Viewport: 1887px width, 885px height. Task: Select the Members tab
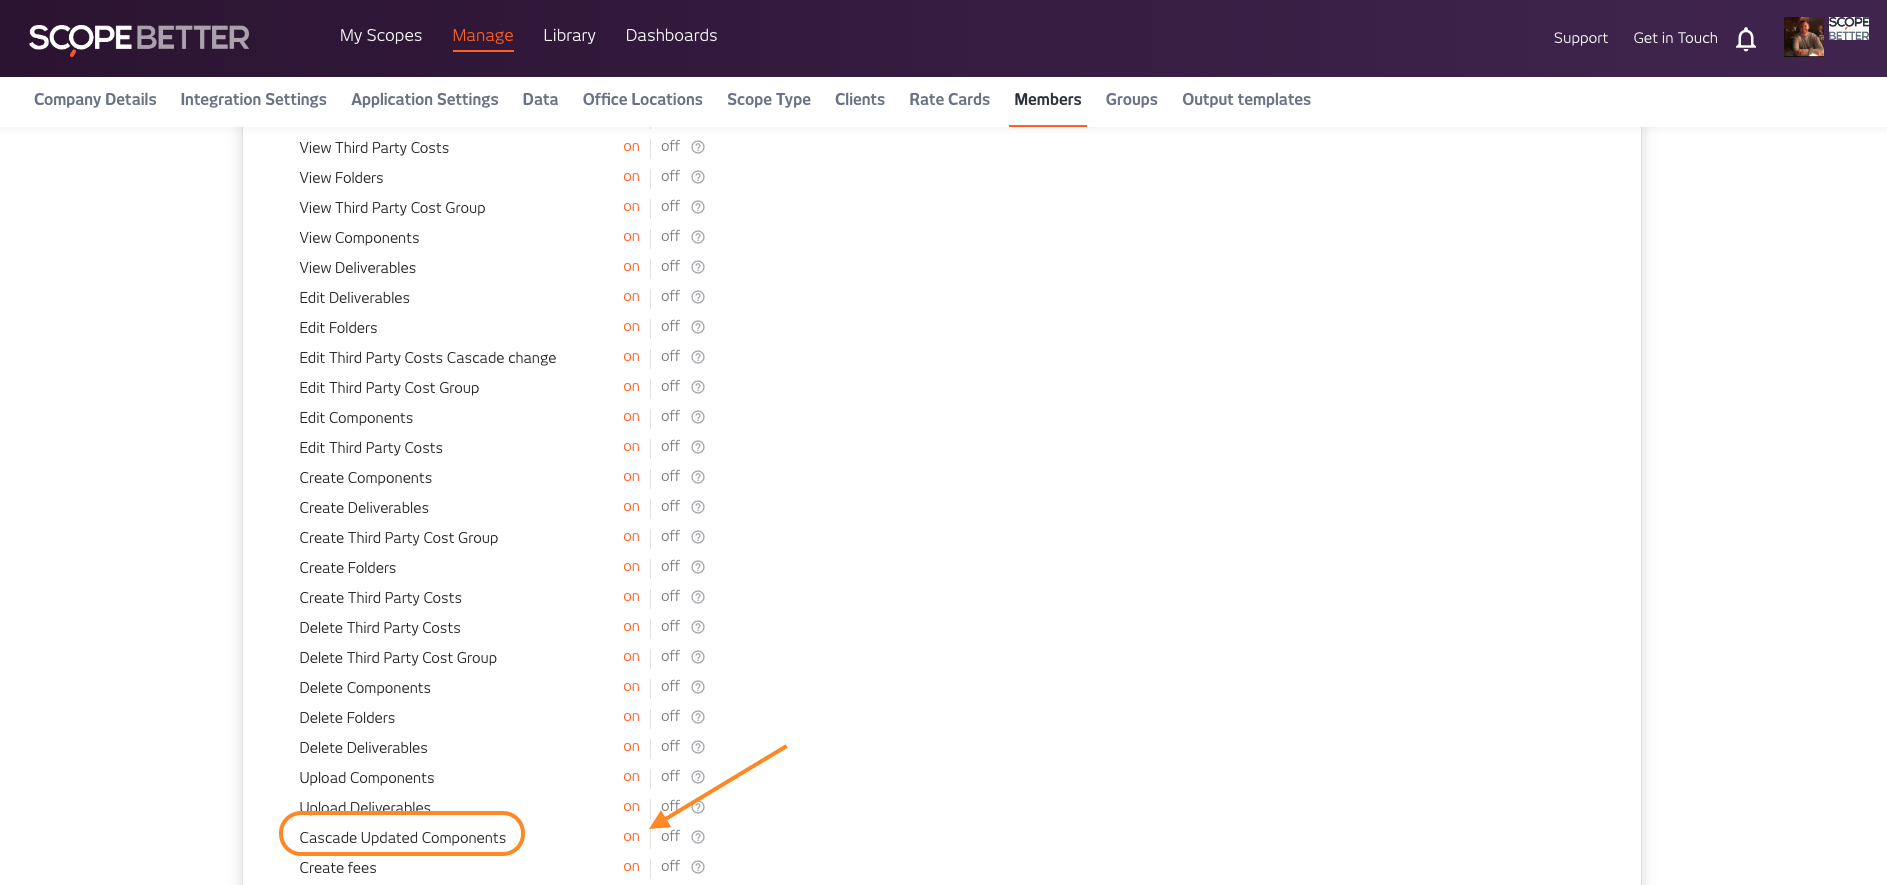tap(1048, 99)
